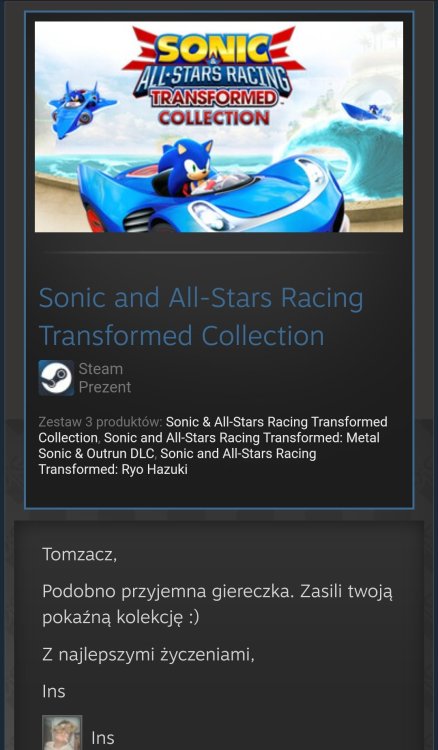Click the Ins signature text

[x=54, y=691]
